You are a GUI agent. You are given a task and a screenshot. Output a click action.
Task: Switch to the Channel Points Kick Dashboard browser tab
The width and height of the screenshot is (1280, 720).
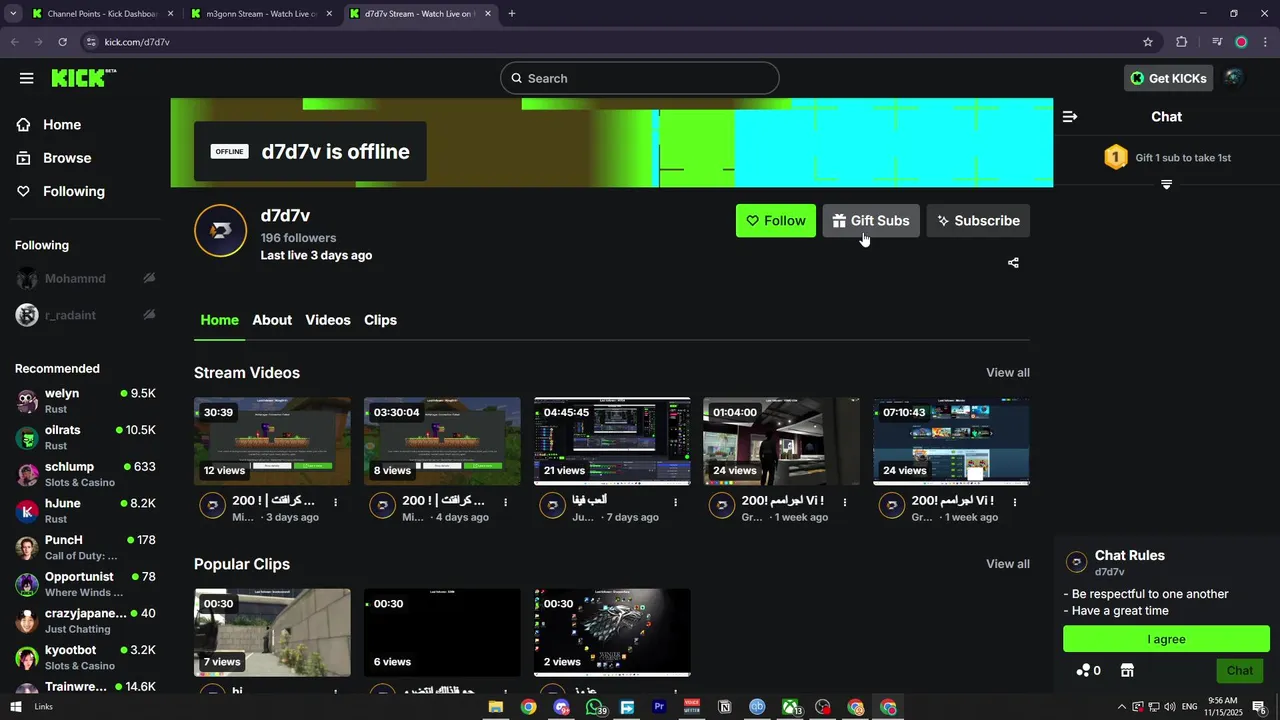pos(103,14)
